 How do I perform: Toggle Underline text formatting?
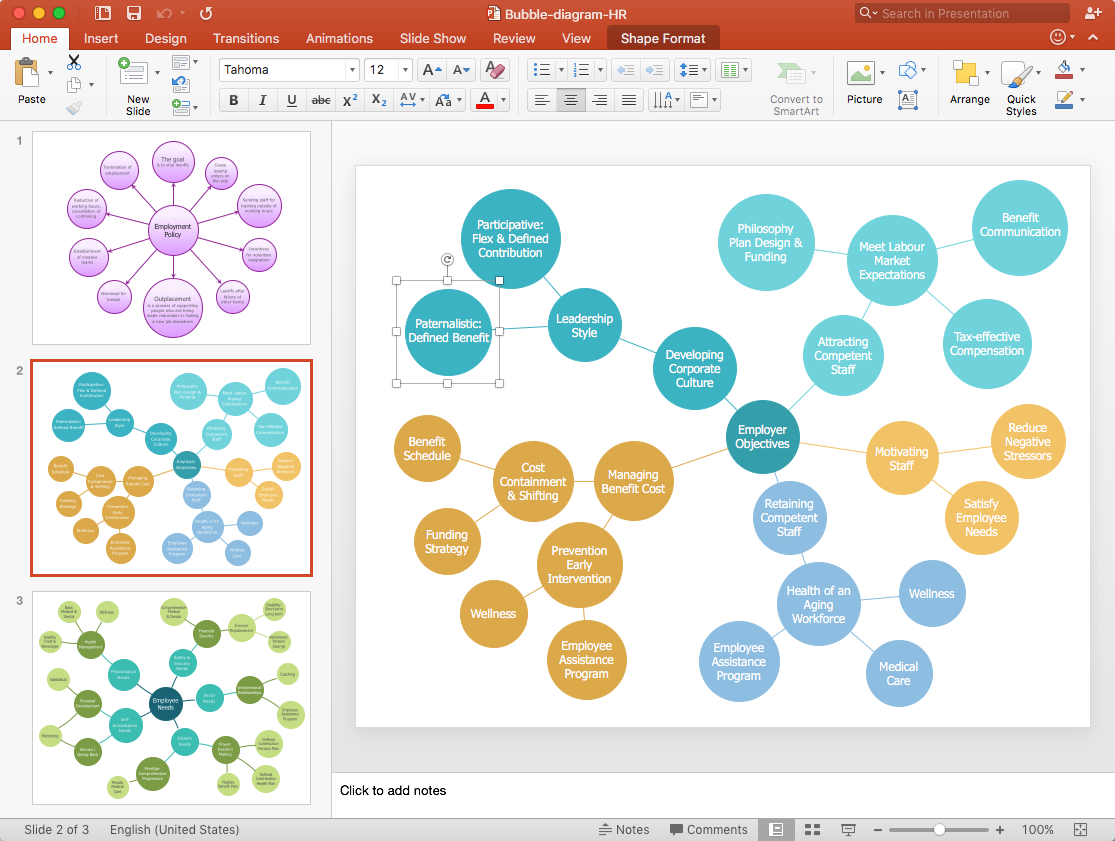tap(292, 100)
